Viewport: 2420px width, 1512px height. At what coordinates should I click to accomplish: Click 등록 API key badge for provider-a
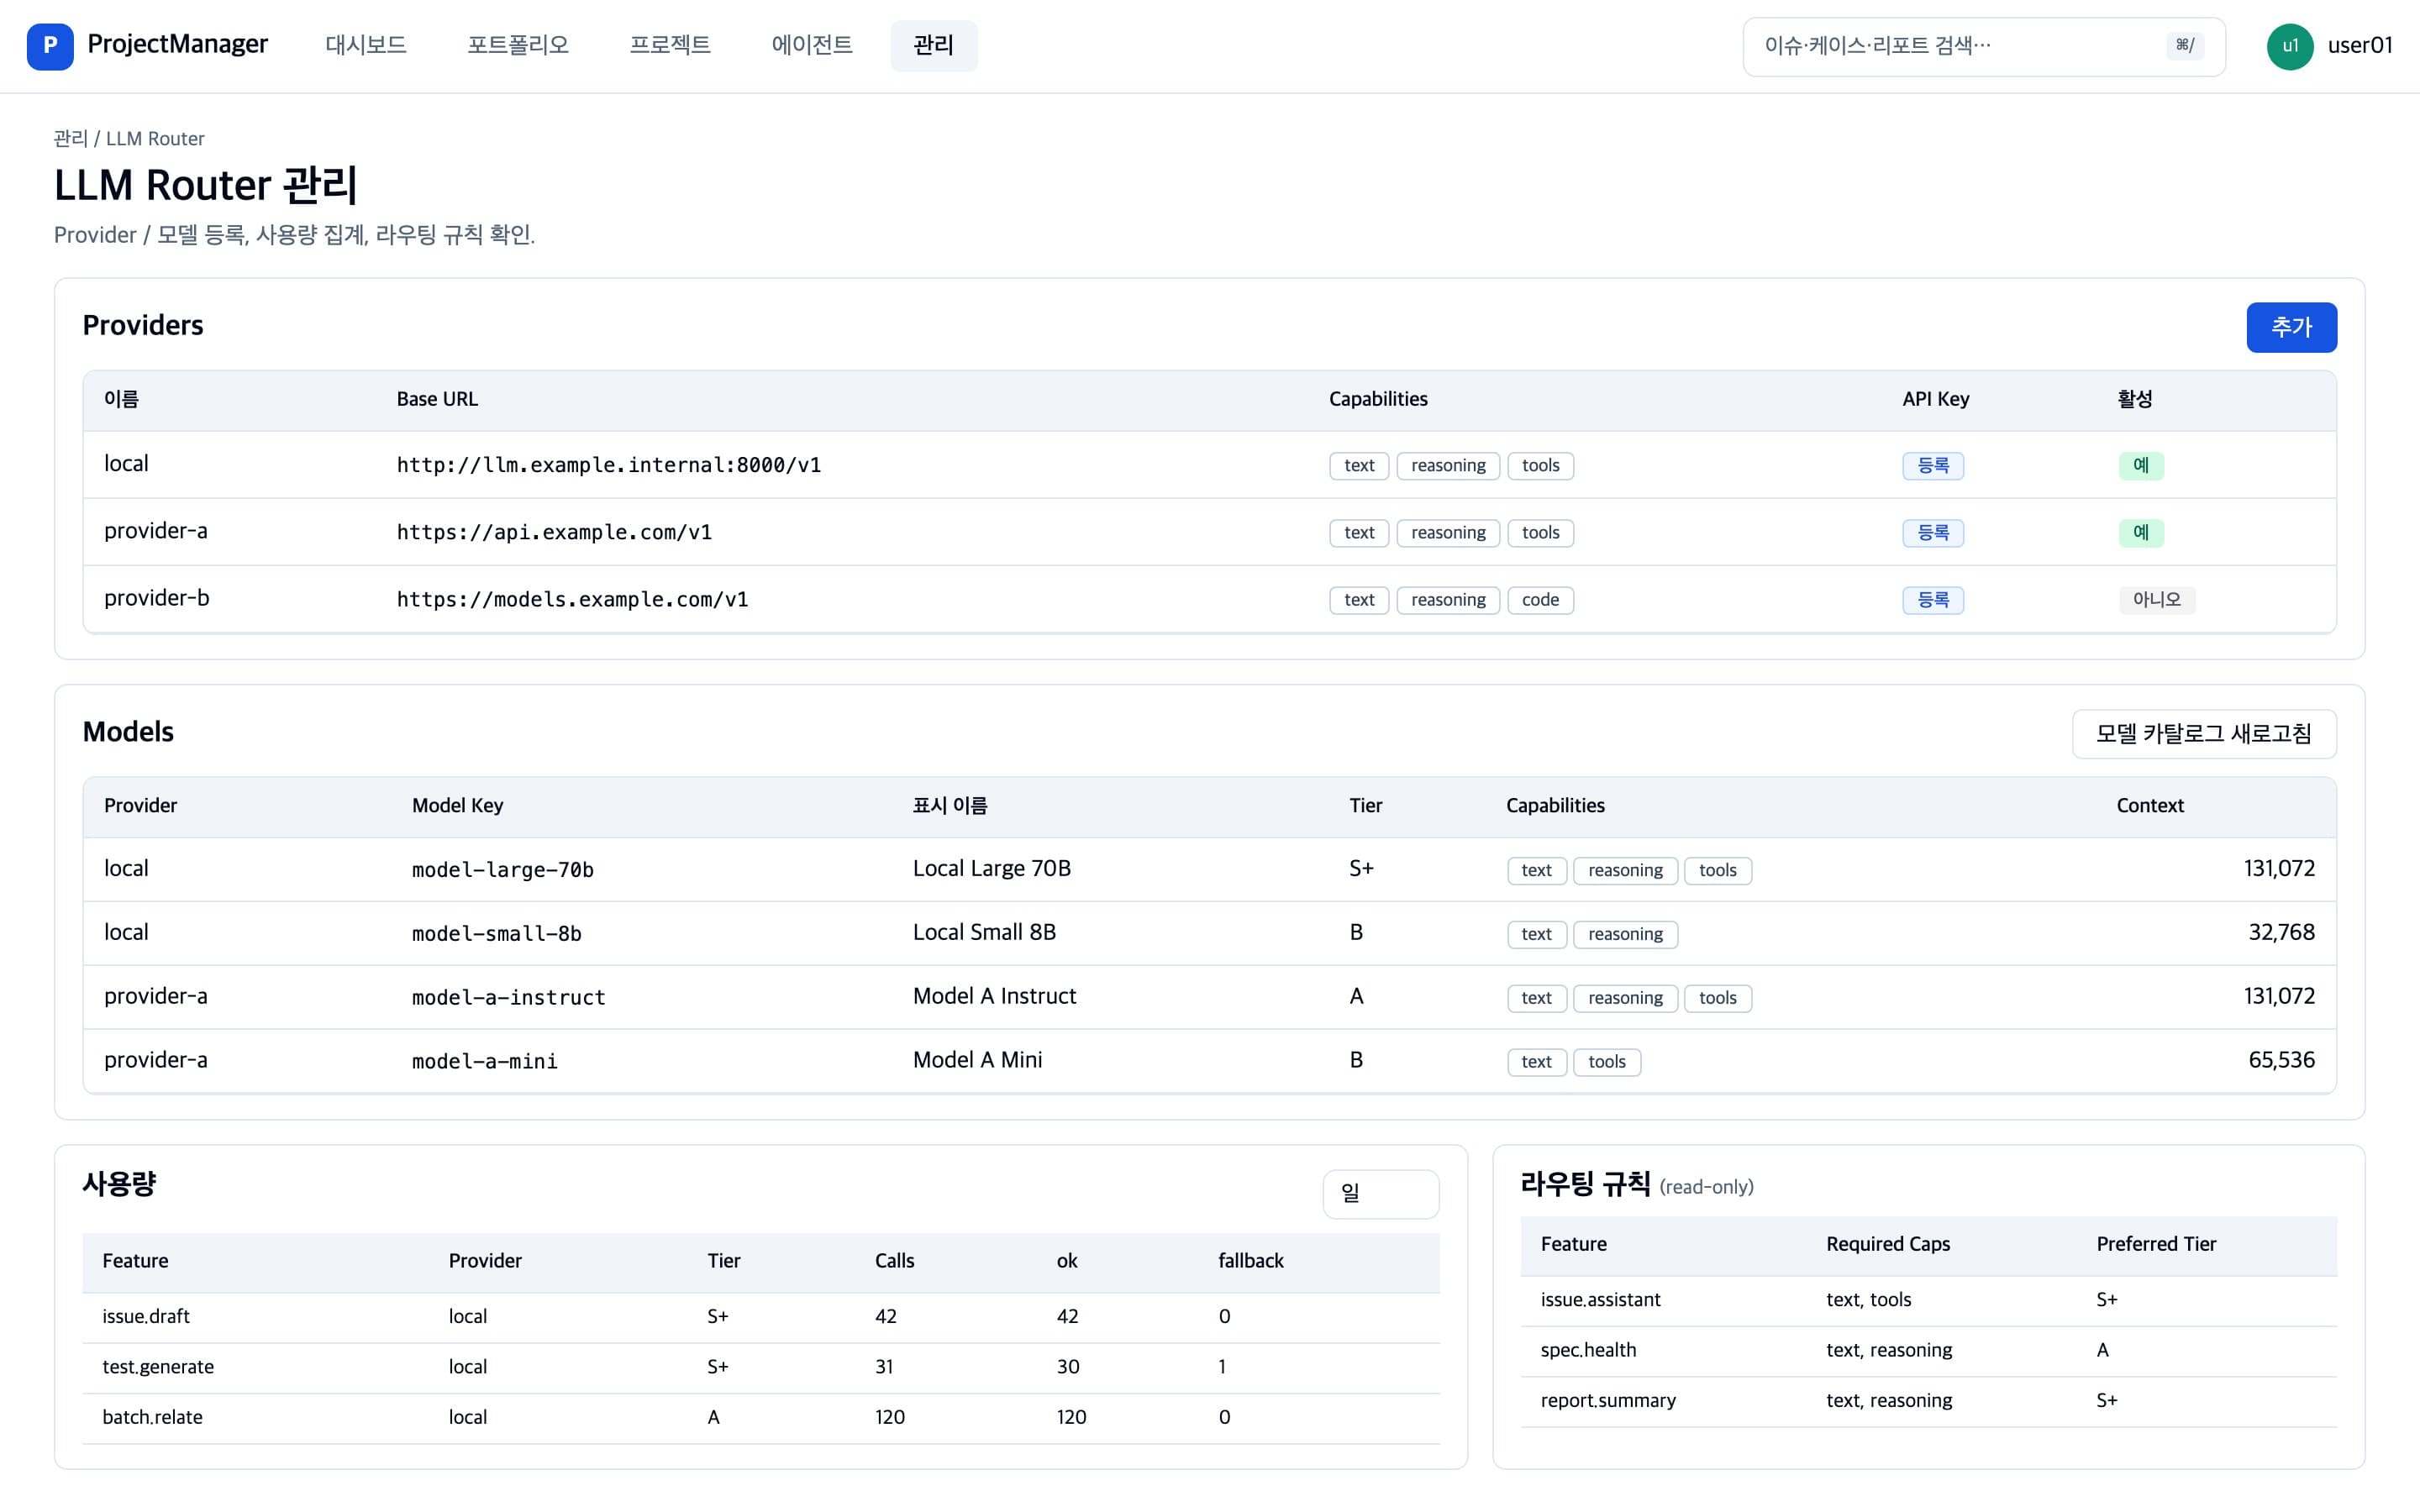coord(1932,532)
